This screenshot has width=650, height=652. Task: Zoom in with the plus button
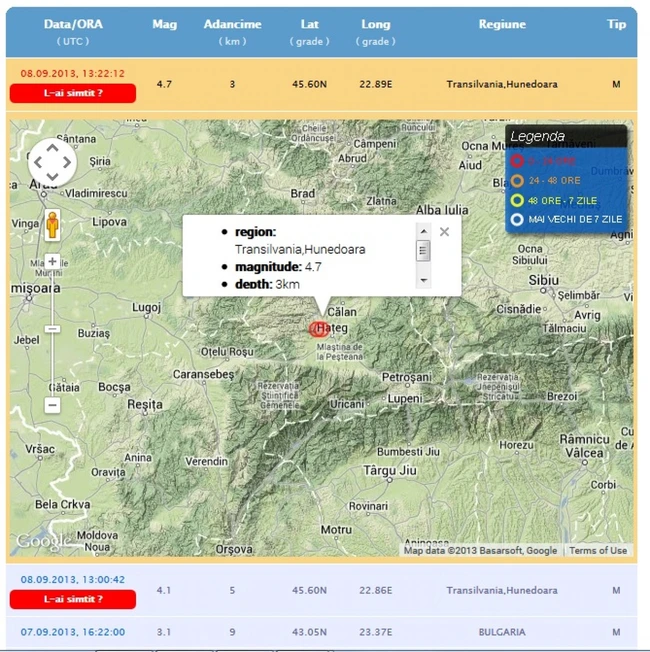(x=52, y=262)
